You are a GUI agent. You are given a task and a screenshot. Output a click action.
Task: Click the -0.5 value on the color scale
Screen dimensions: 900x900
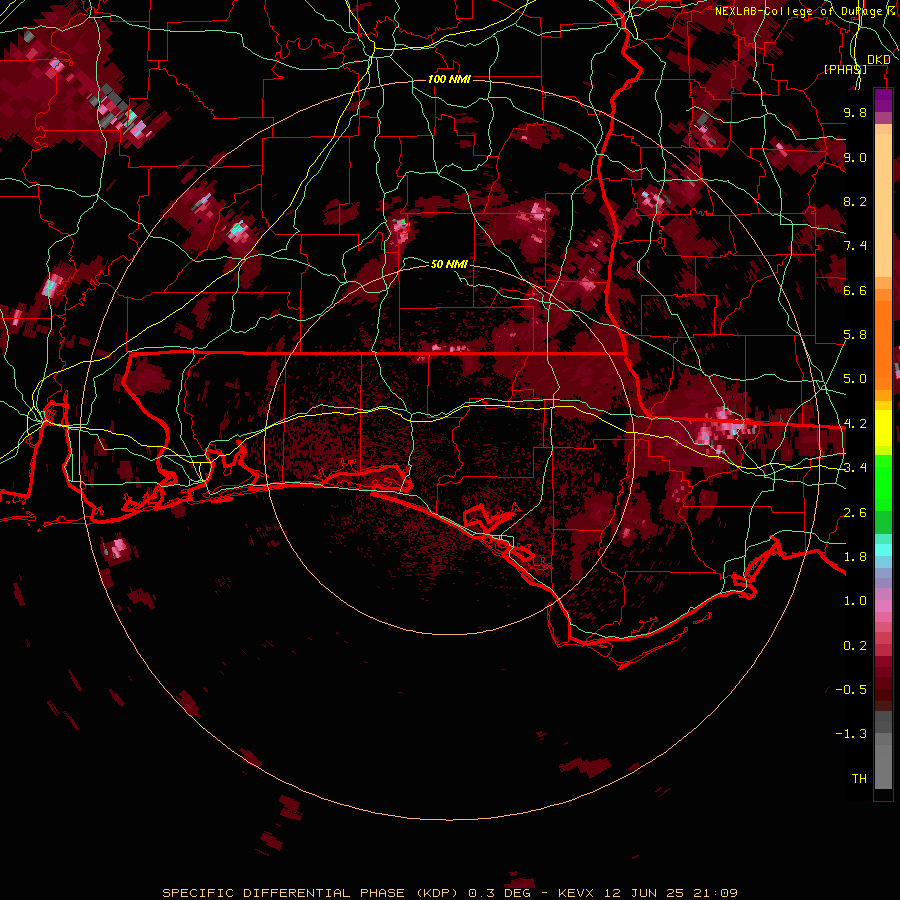tap(851, 690)
